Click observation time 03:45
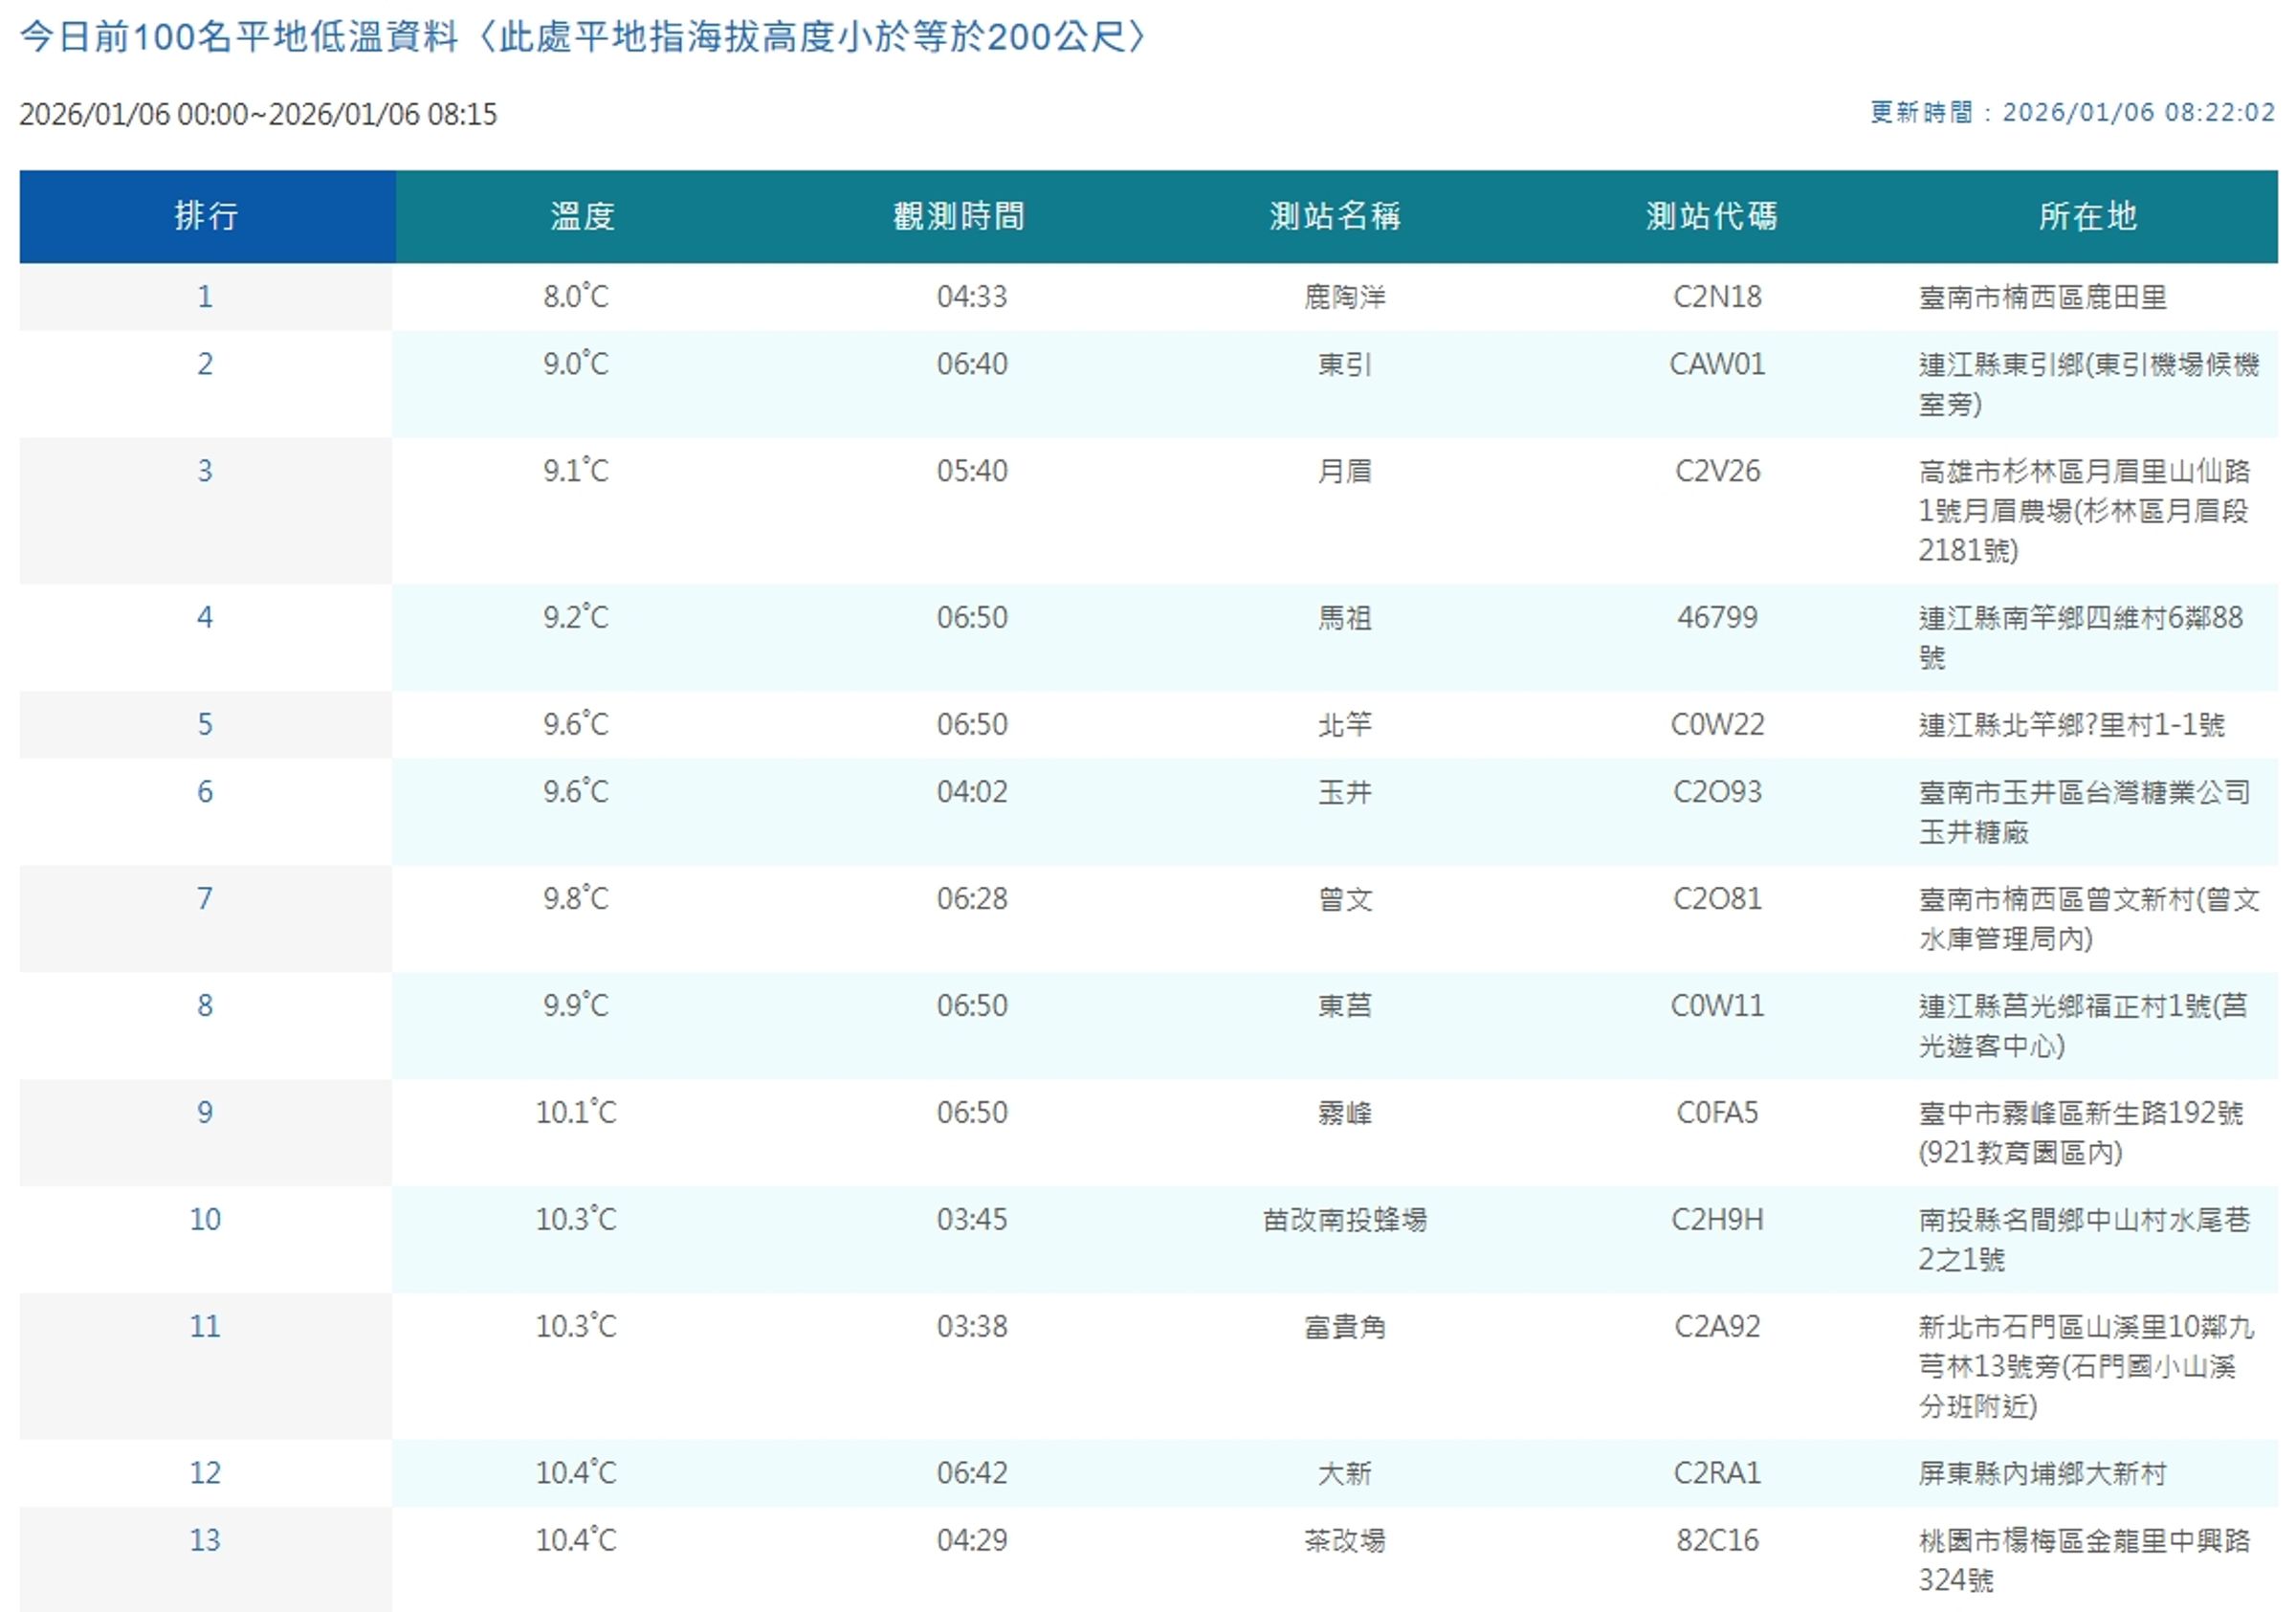This screenshot has width=2296, height=1612. (972, 1220)
